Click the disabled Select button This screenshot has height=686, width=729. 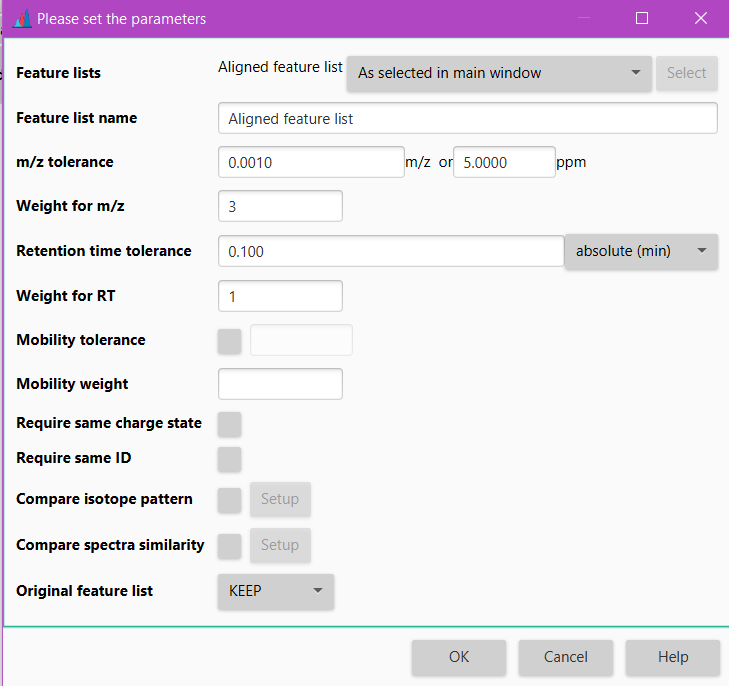(x=687, y=73)
